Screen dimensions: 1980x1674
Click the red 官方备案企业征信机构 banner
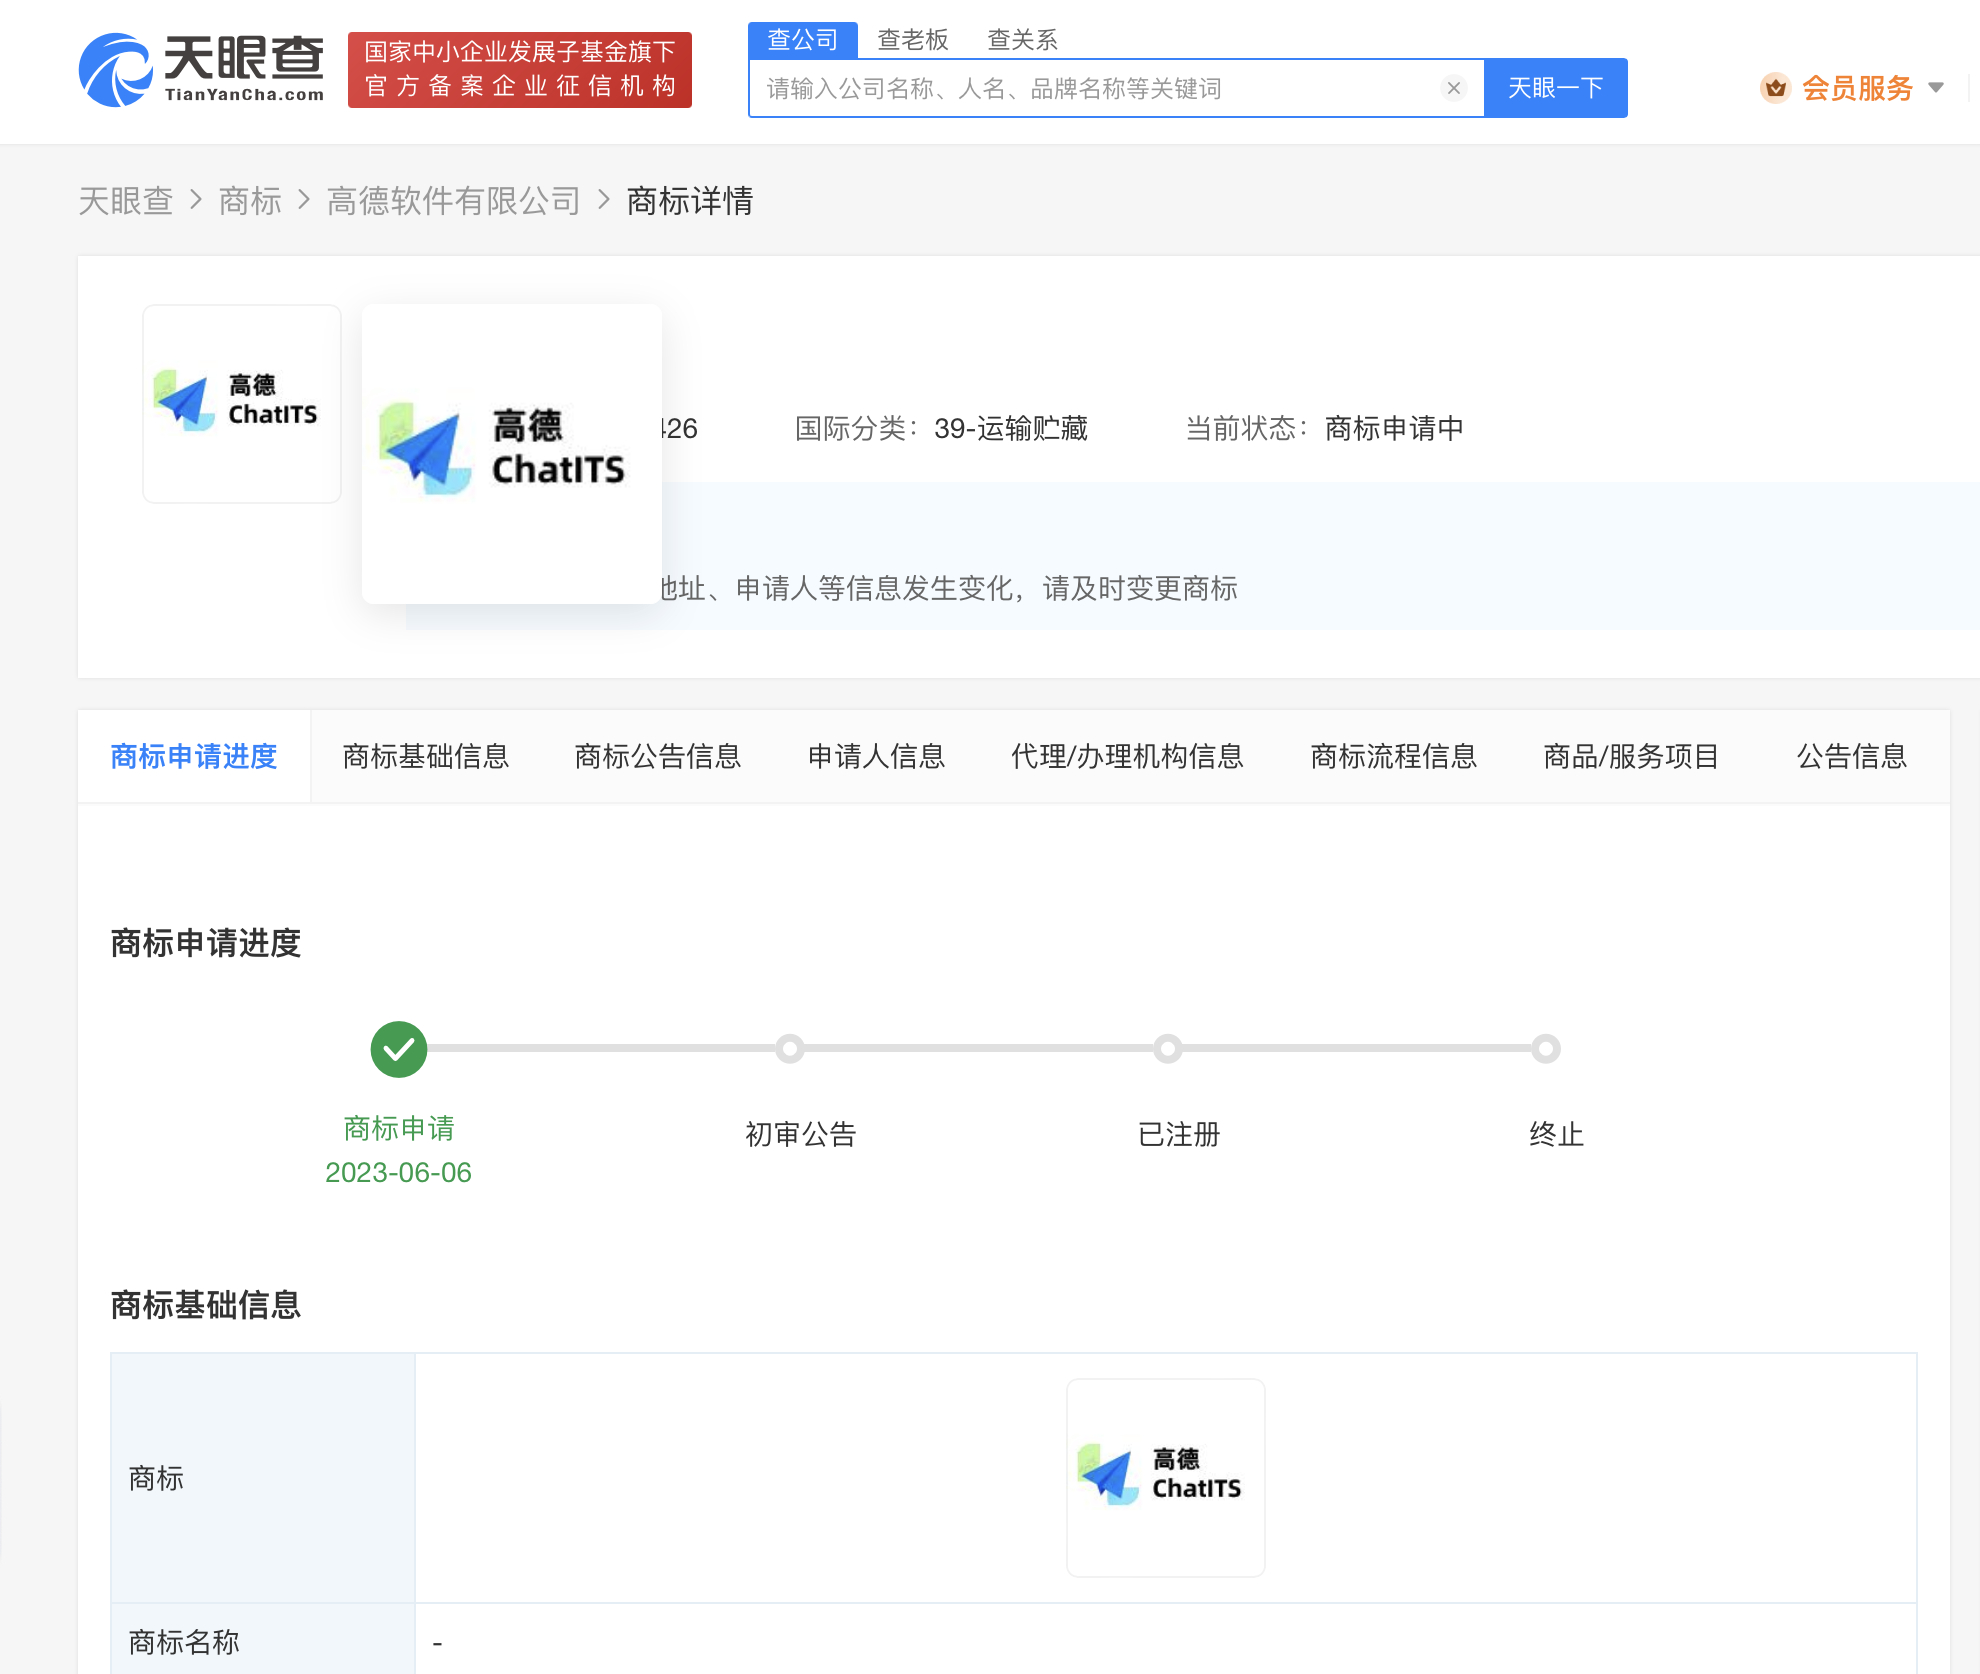click(520, 69)
